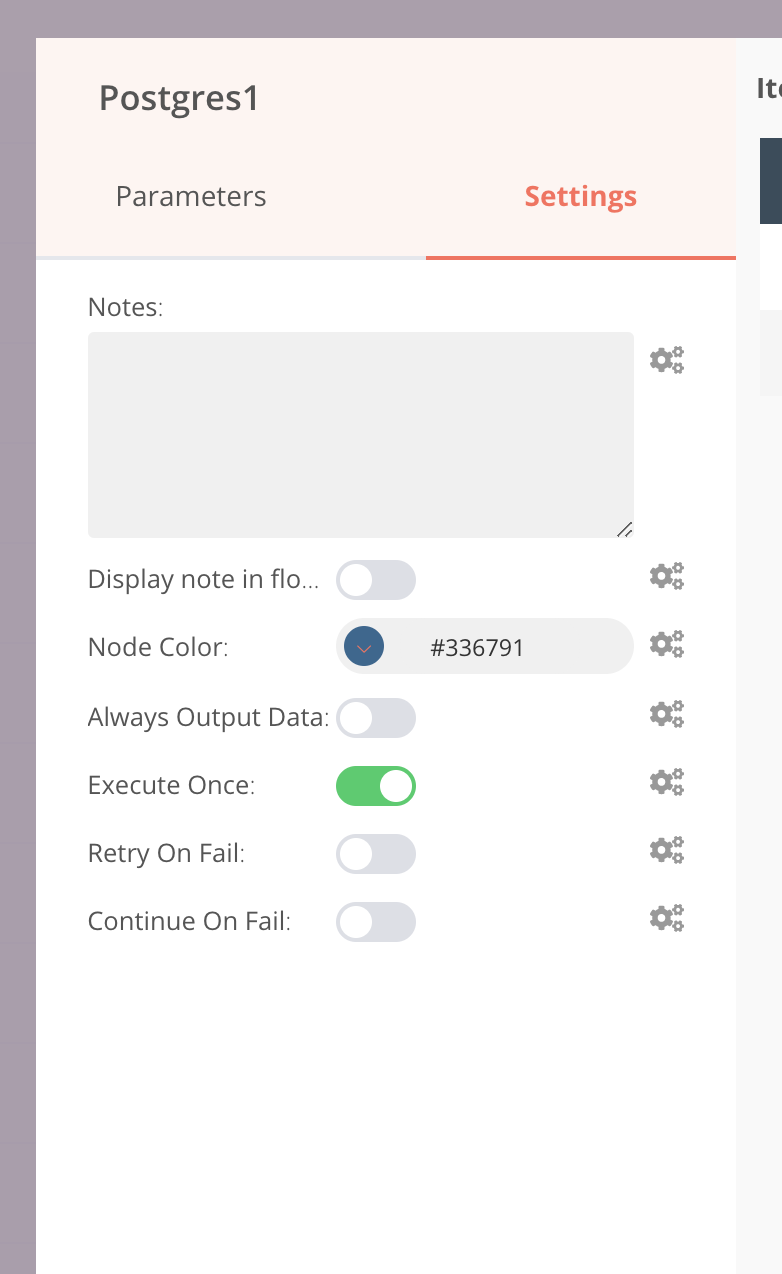Select the Settings tab
Screen dimensions: 782x1274
[580, 196]
